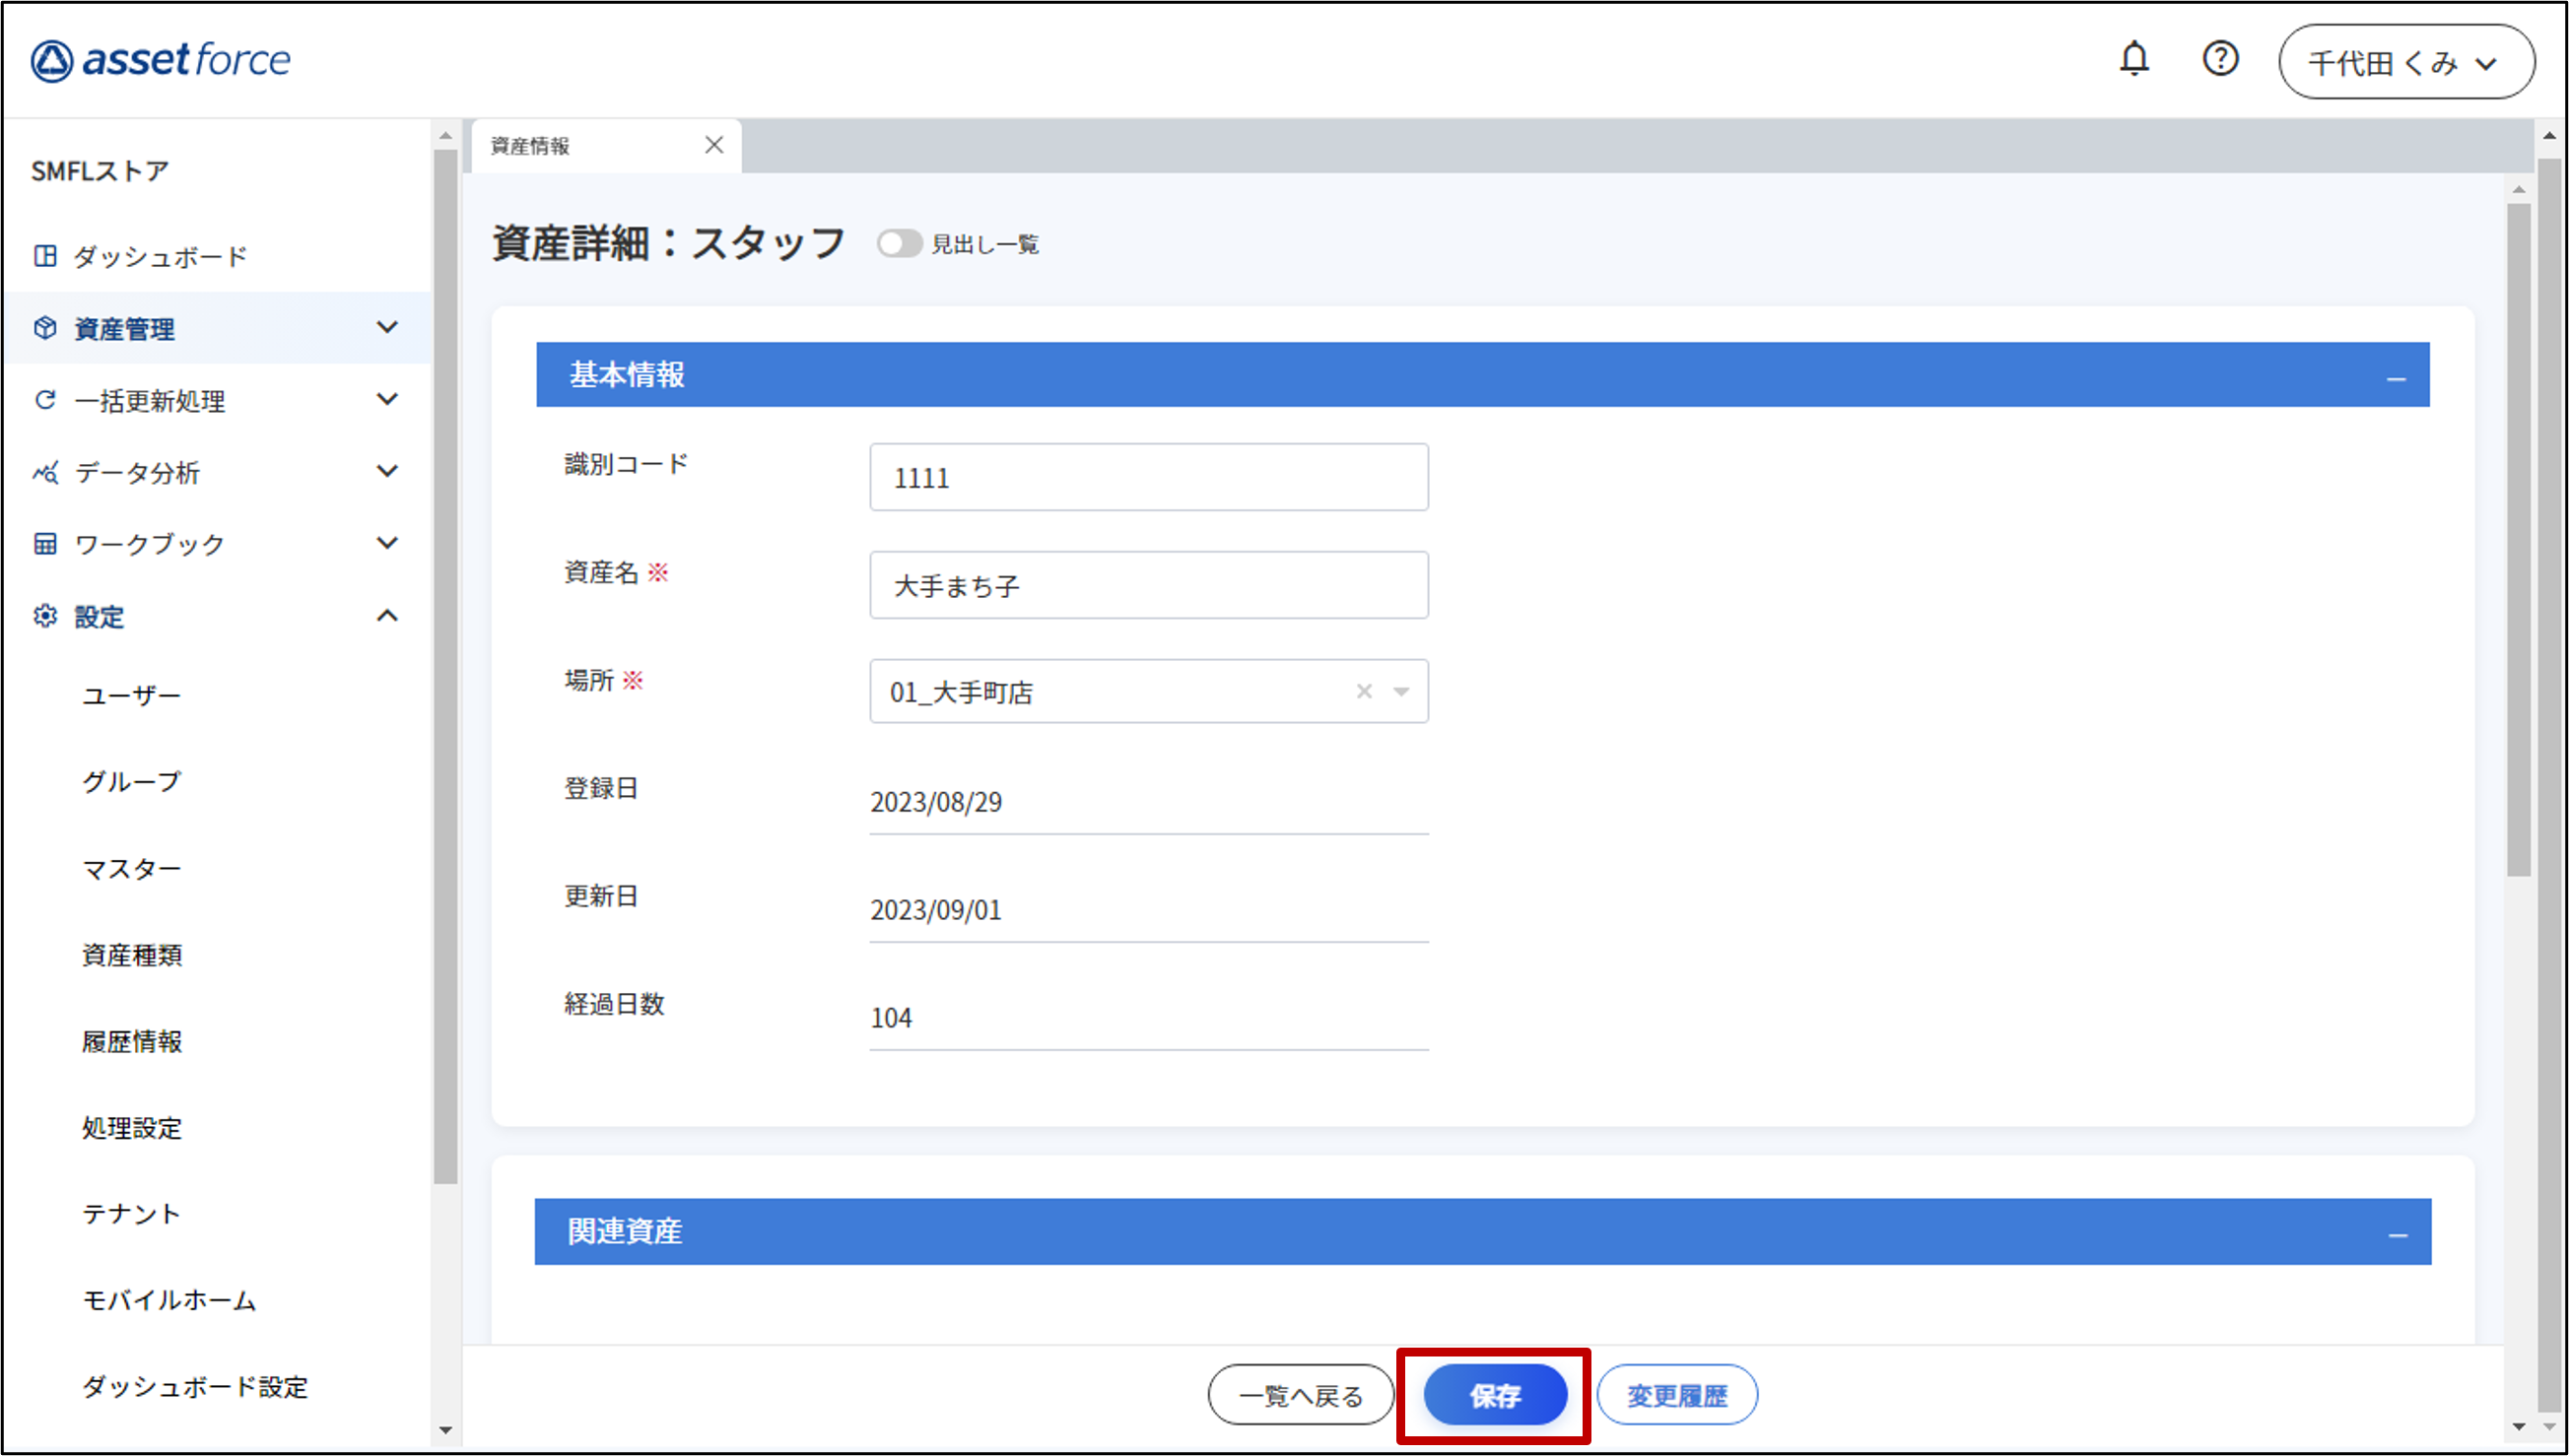Image resolution: width=2569 pixels, height=1456 pixels.
Task: Click the notification bell icon
Action: (2134, 59)
